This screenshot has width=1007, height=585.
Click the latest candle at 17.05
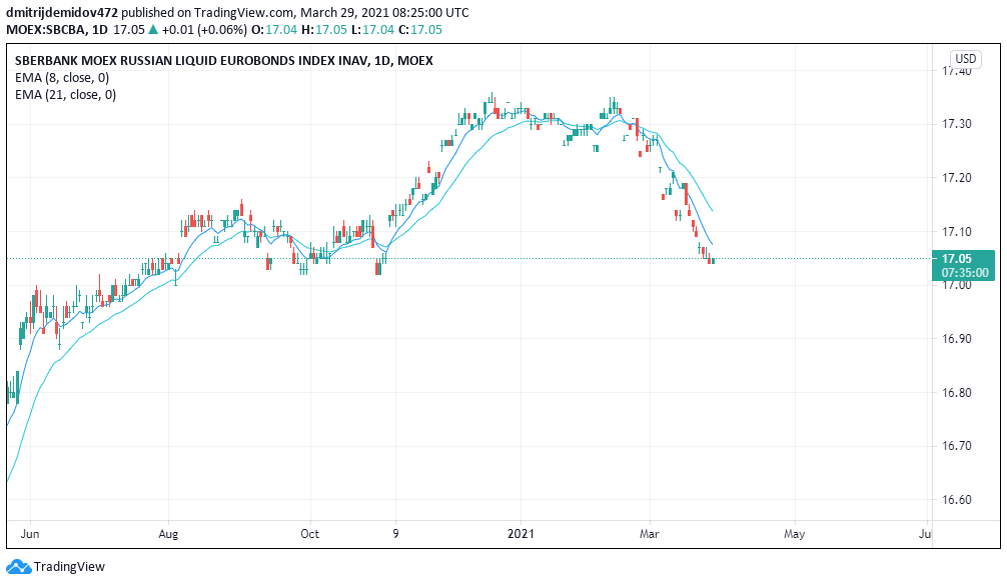click(713, 260)
